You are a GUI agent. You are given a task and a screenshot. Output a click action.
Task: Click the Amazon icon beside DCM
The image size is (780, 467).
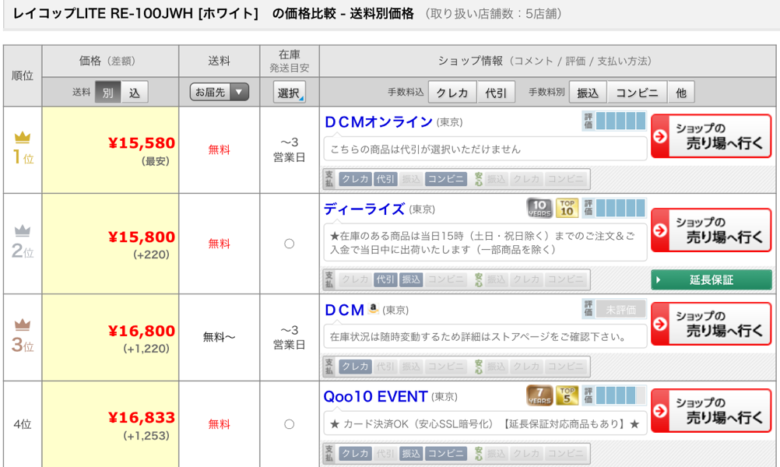[x=373, y=309]
